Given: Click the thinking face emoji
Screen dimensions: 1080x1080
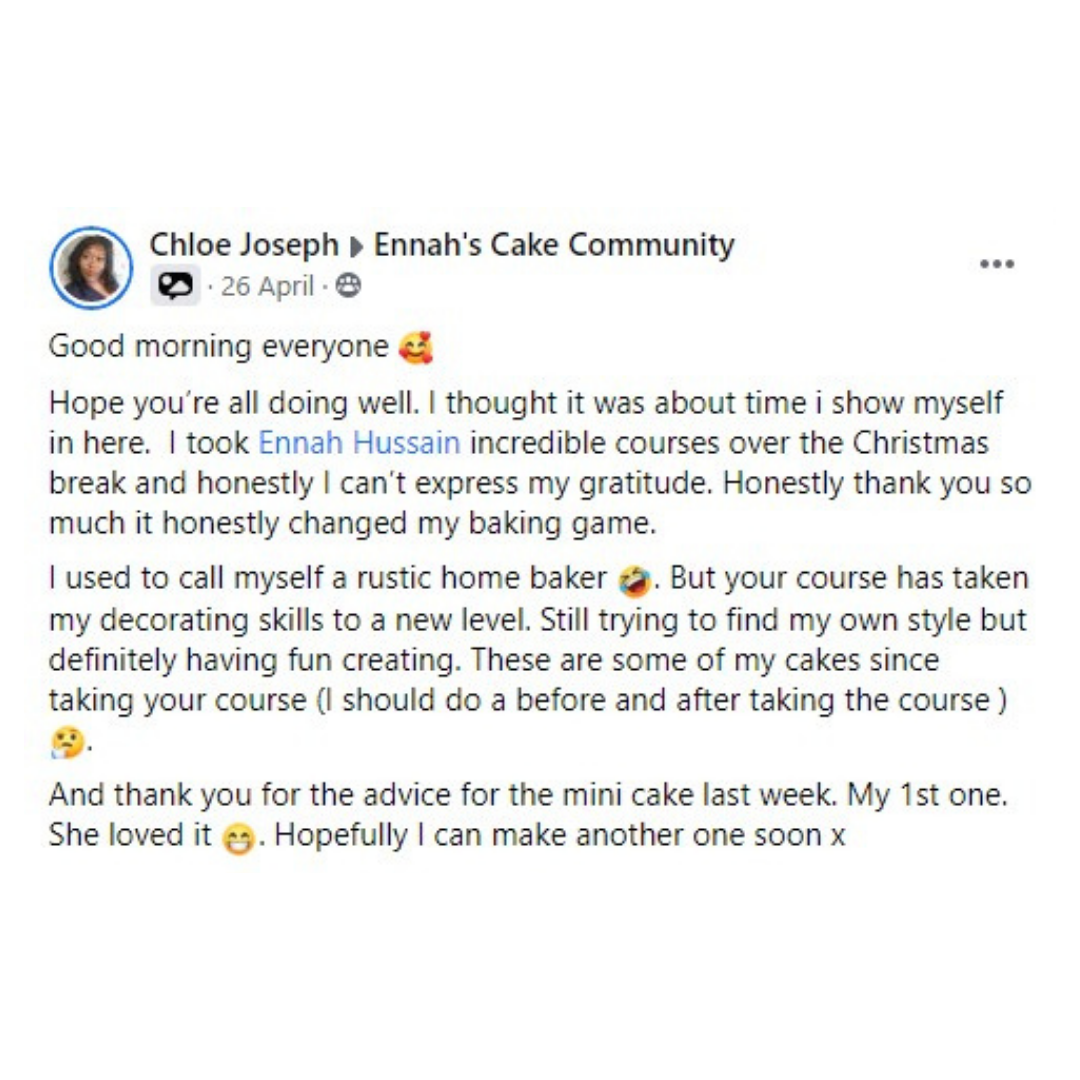Looking at the screenshot, I should click(68, 742).
